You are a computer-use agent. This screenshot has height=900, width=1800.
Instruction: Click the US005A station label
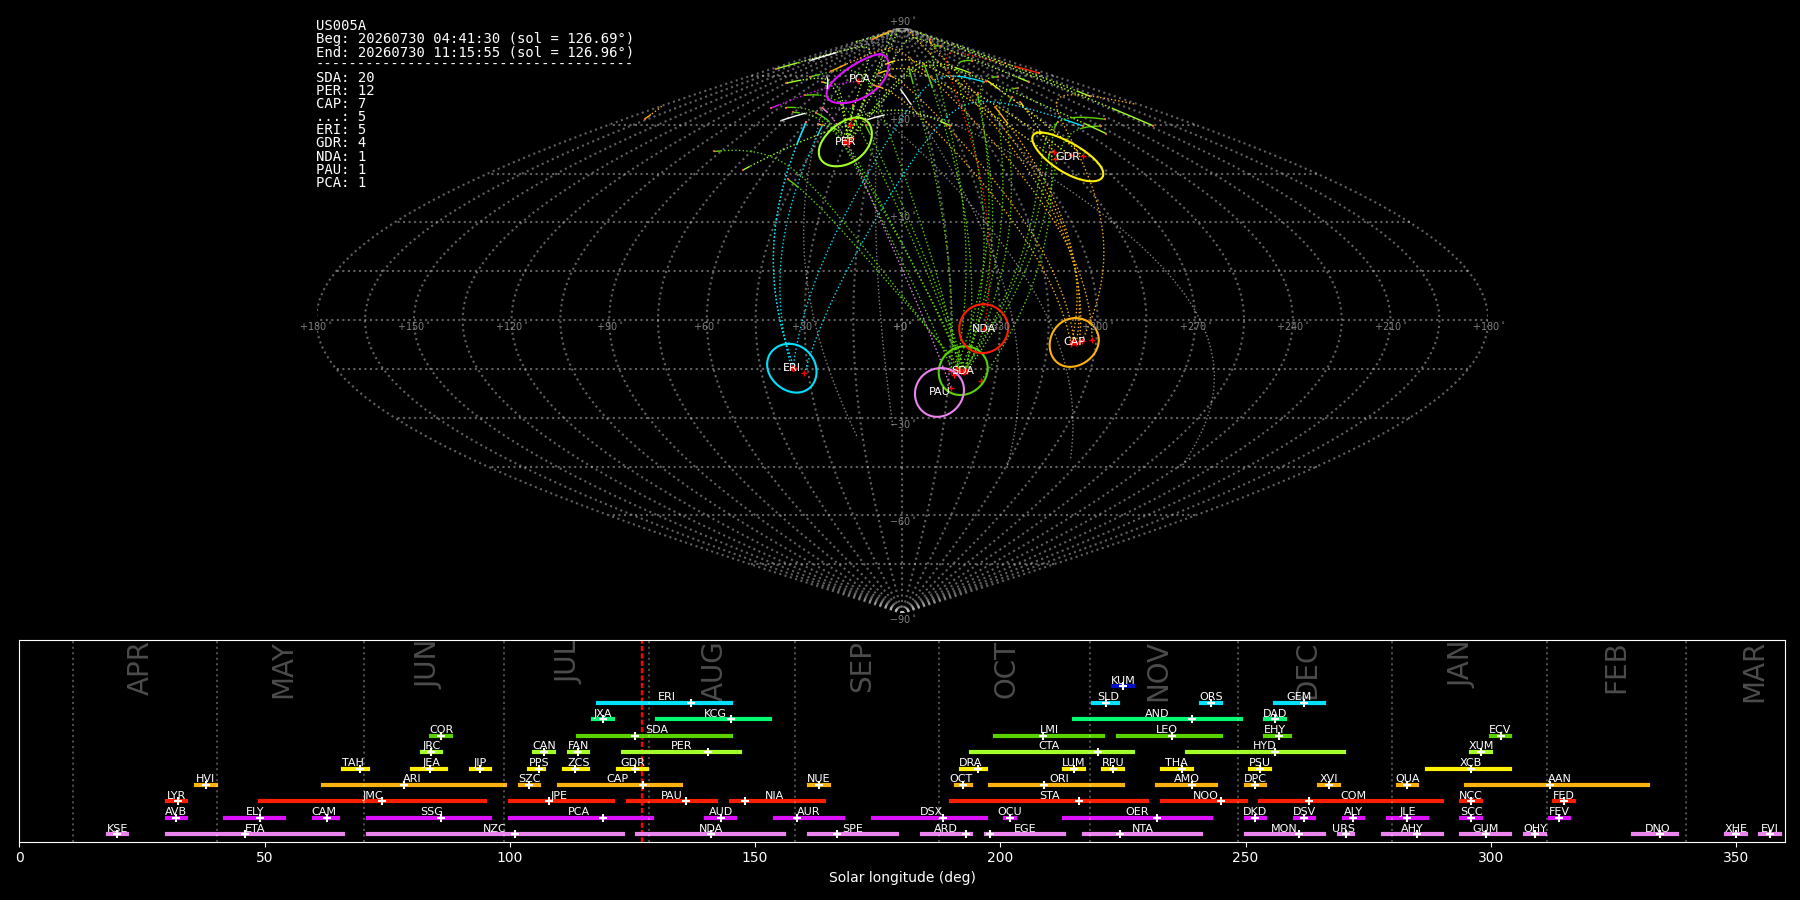(341, 26)
